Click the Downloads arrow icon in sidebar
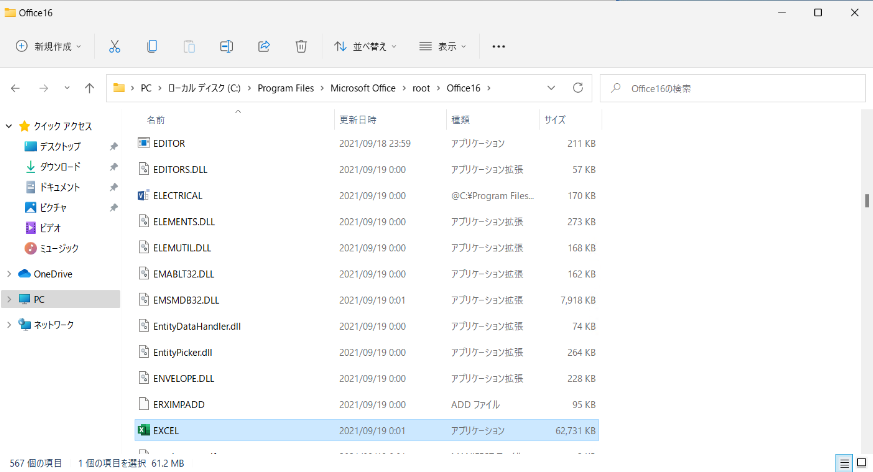Viewport: 873px width, 472px height. tap(31, 166)
